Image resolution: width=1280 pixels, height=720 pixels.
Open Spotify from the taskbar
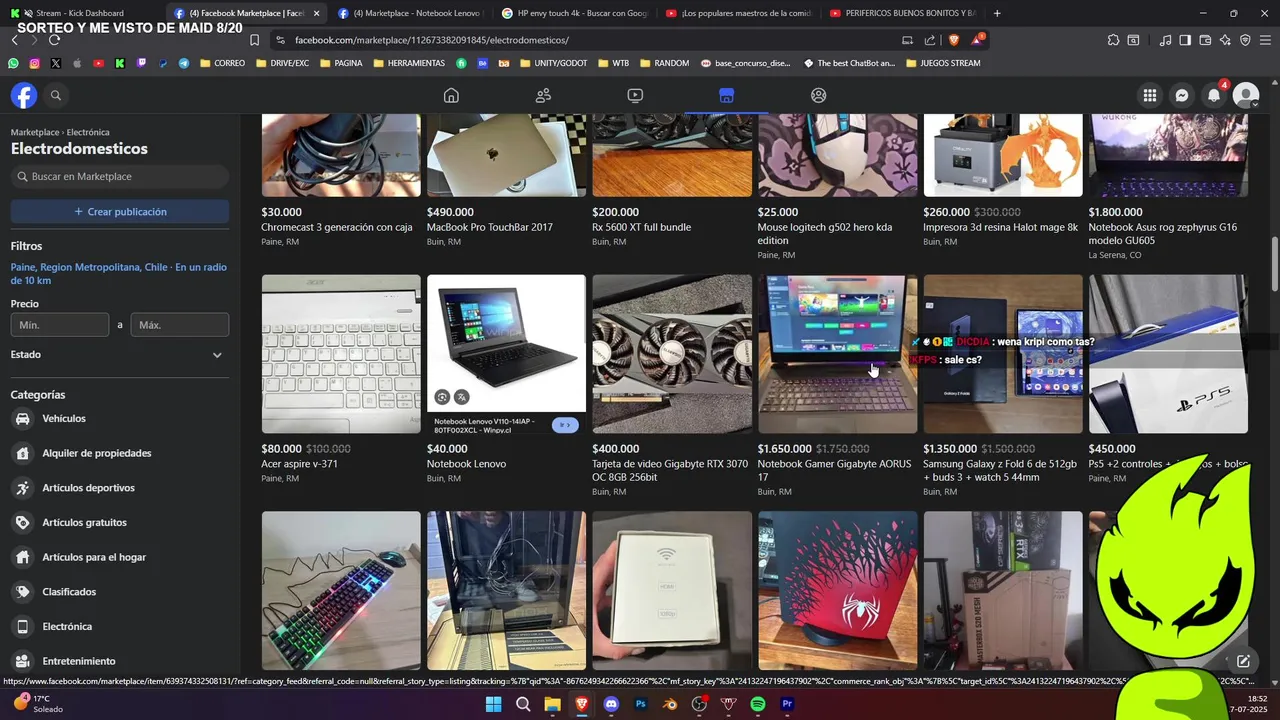(758, 704)
